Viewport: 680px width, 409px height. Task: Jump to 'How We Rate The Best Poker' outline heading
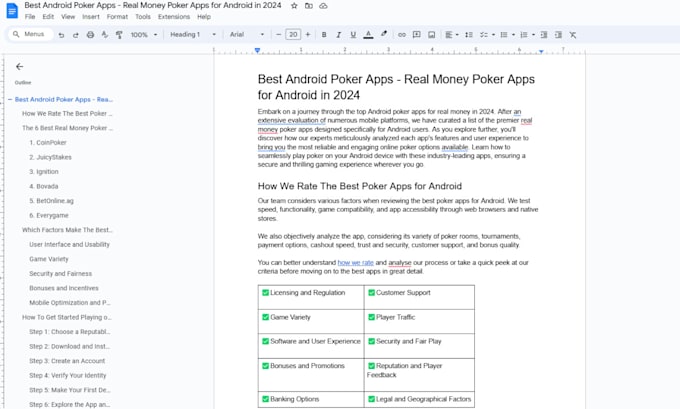[67, 114]
